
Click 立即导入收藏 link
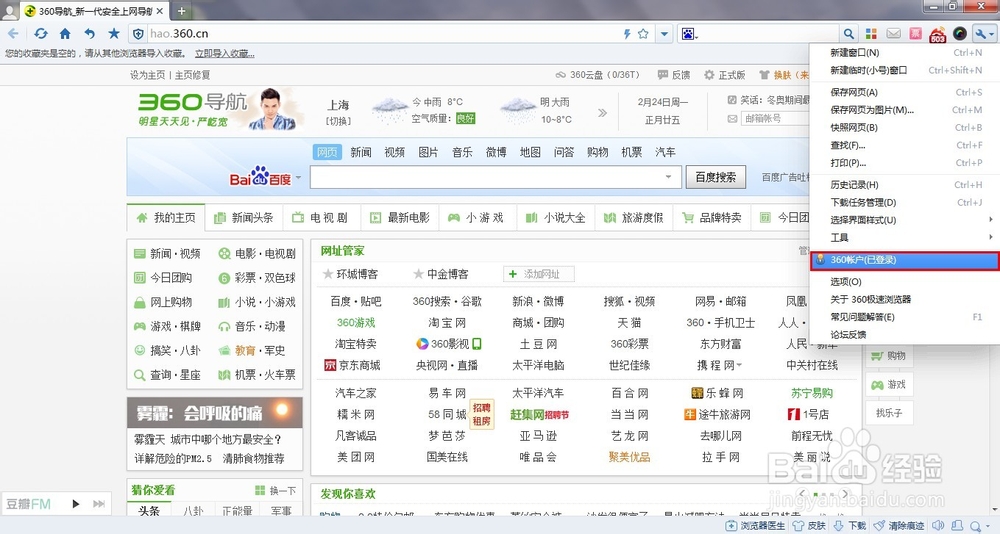pyautogui.click(x=224, y=54)
